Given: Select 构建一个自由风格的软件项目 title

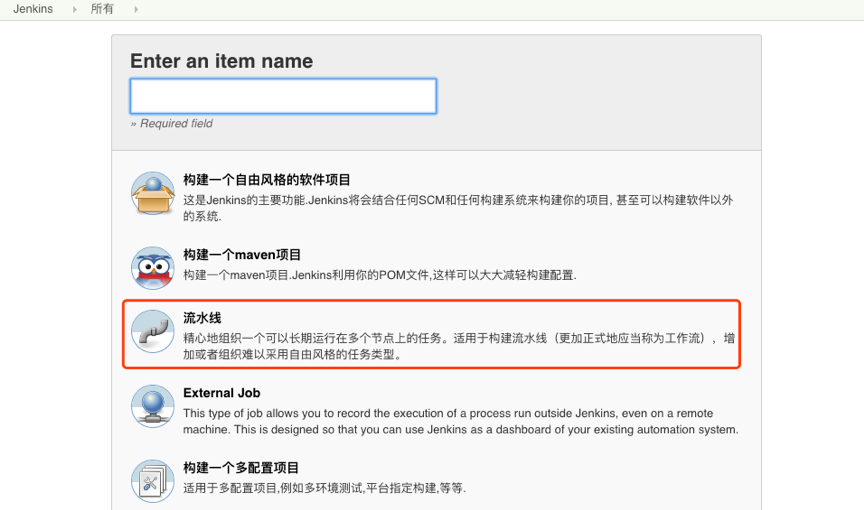Looking at the screenshot, I should tap(267, 180).
